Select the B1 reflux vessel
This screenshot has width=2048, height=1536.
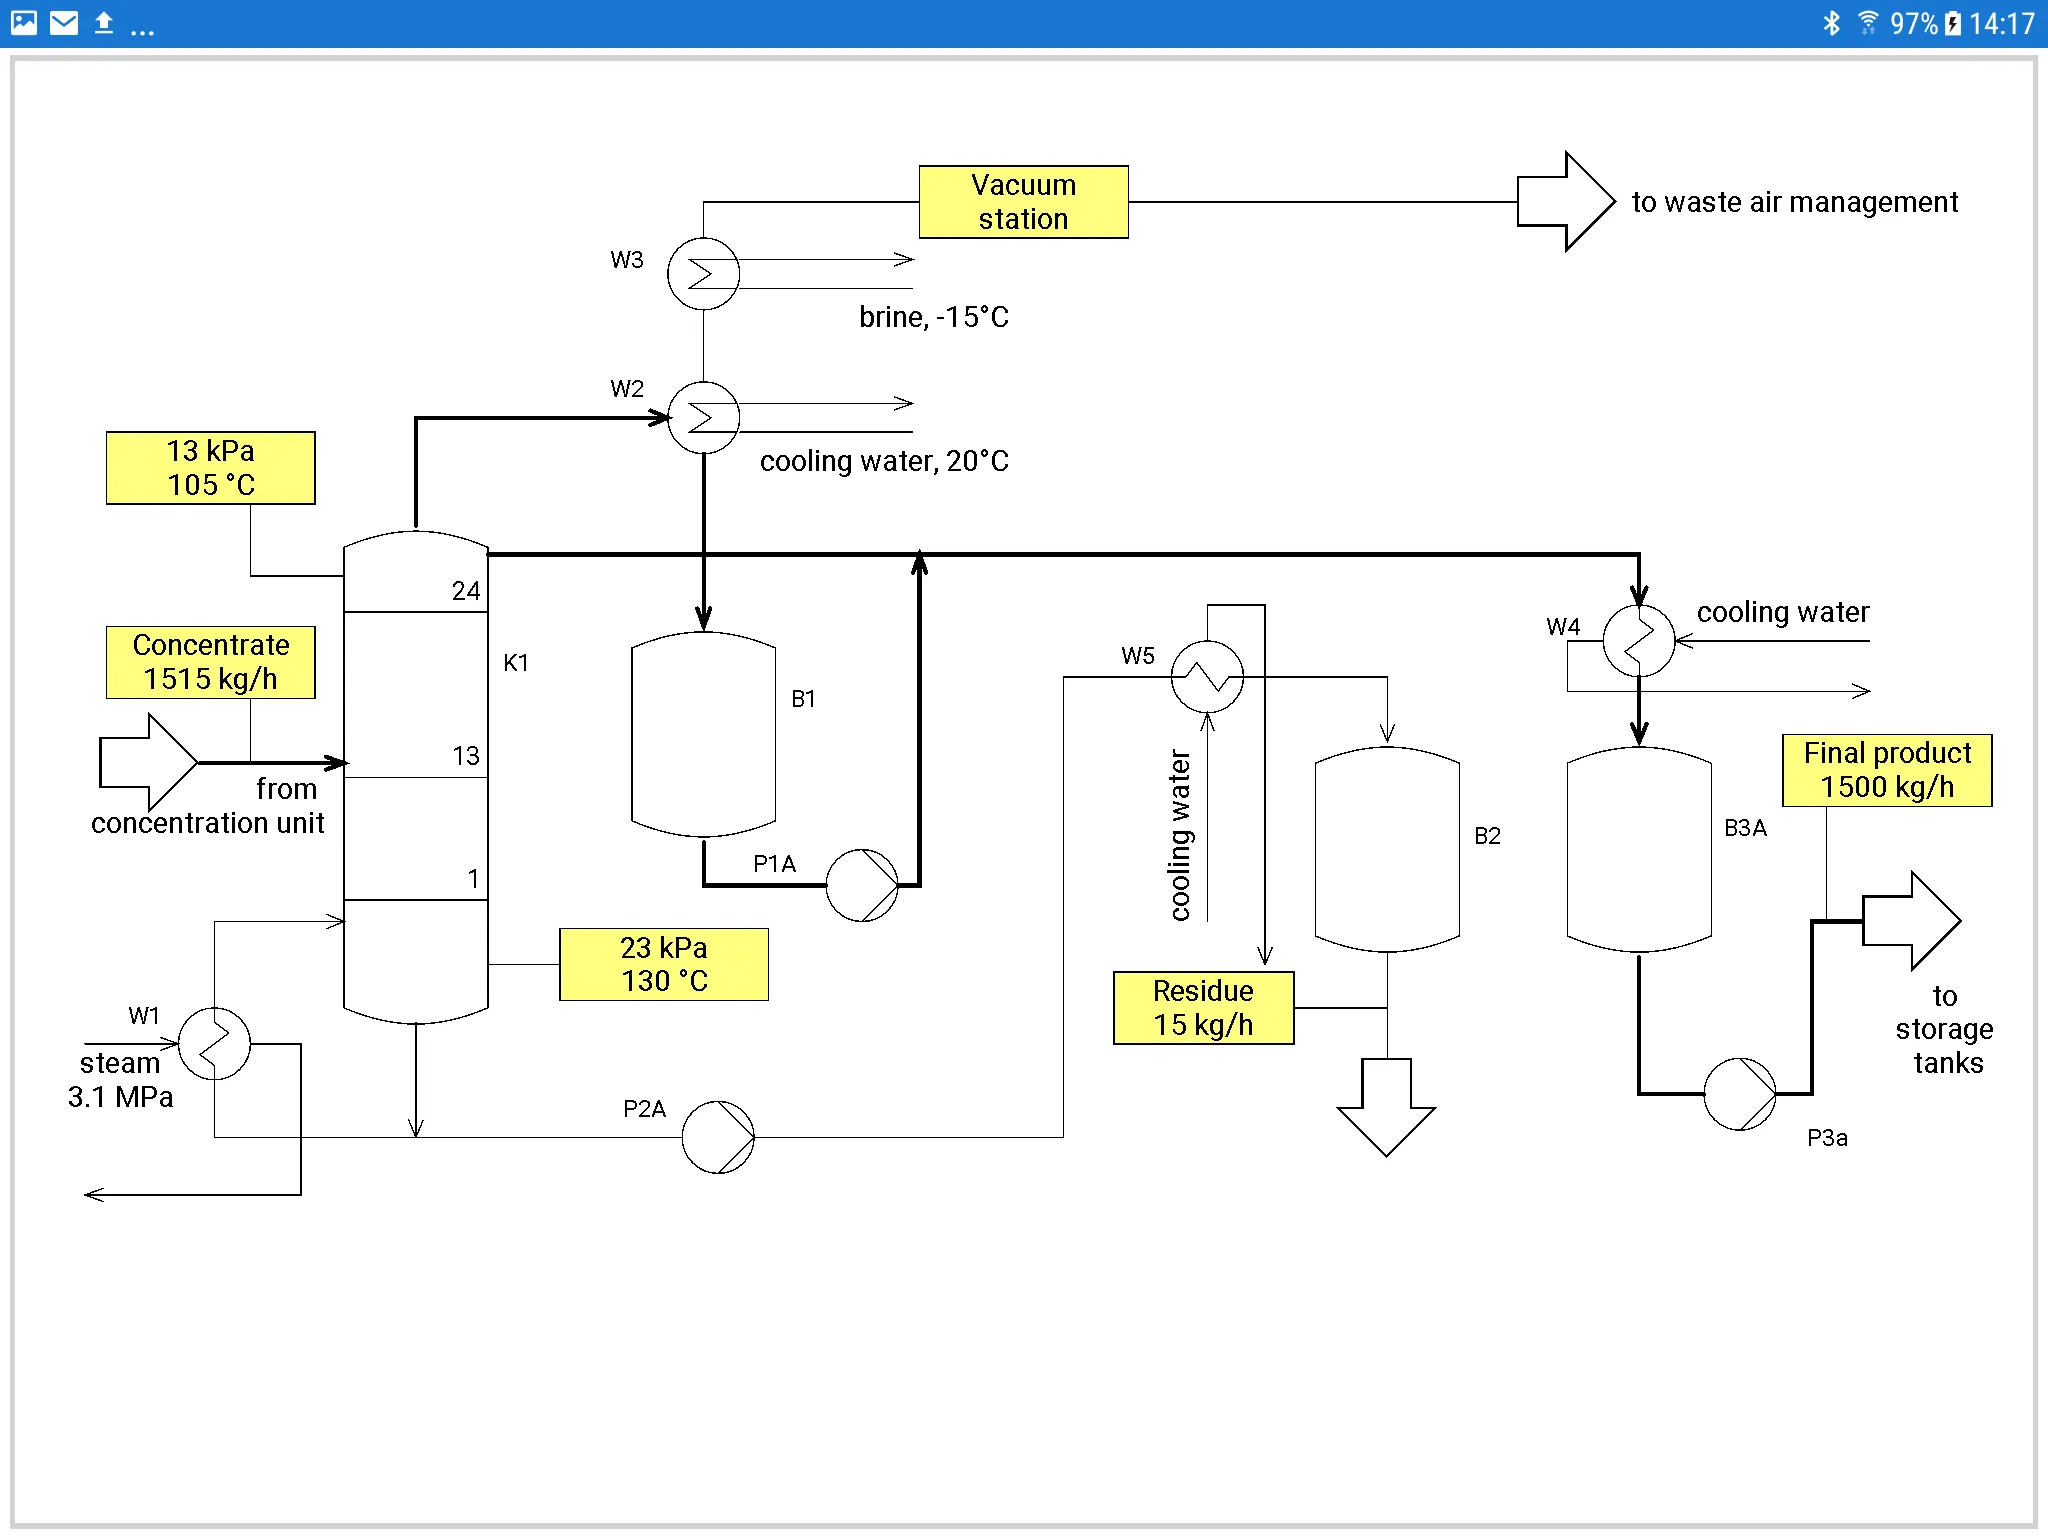pos(704,734)
